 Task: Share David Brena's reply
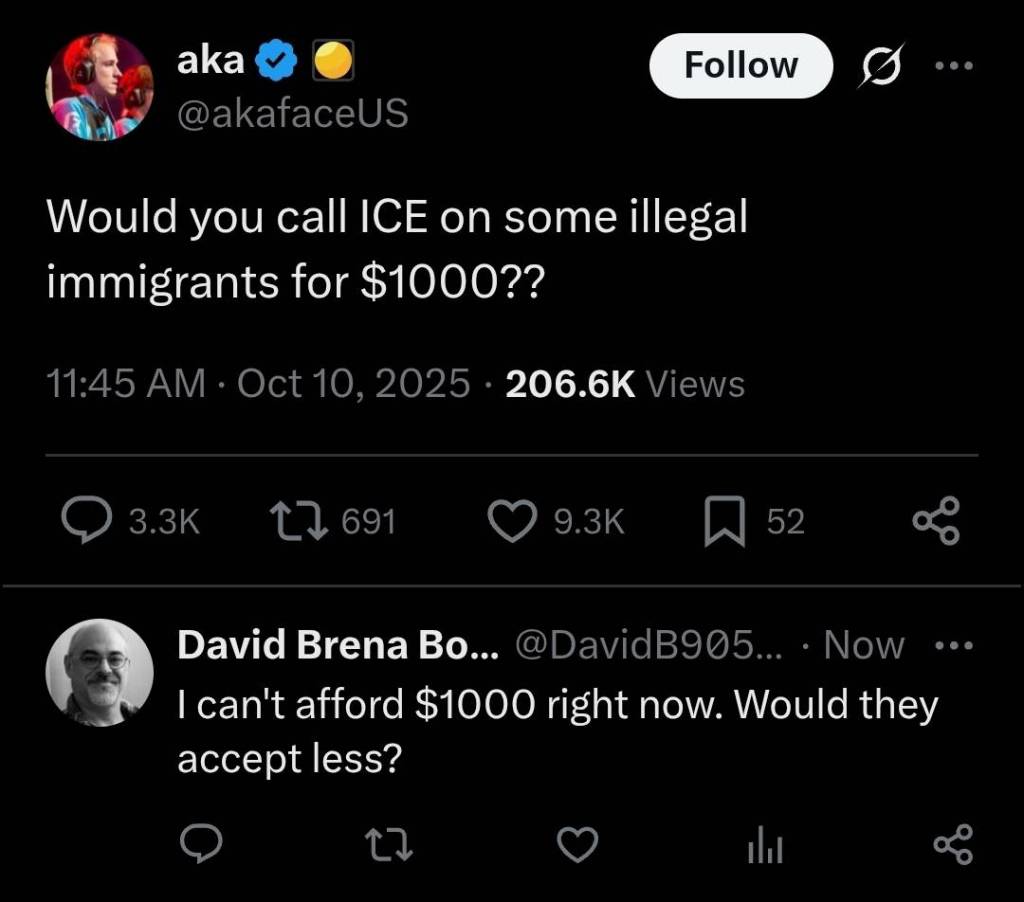951,846
